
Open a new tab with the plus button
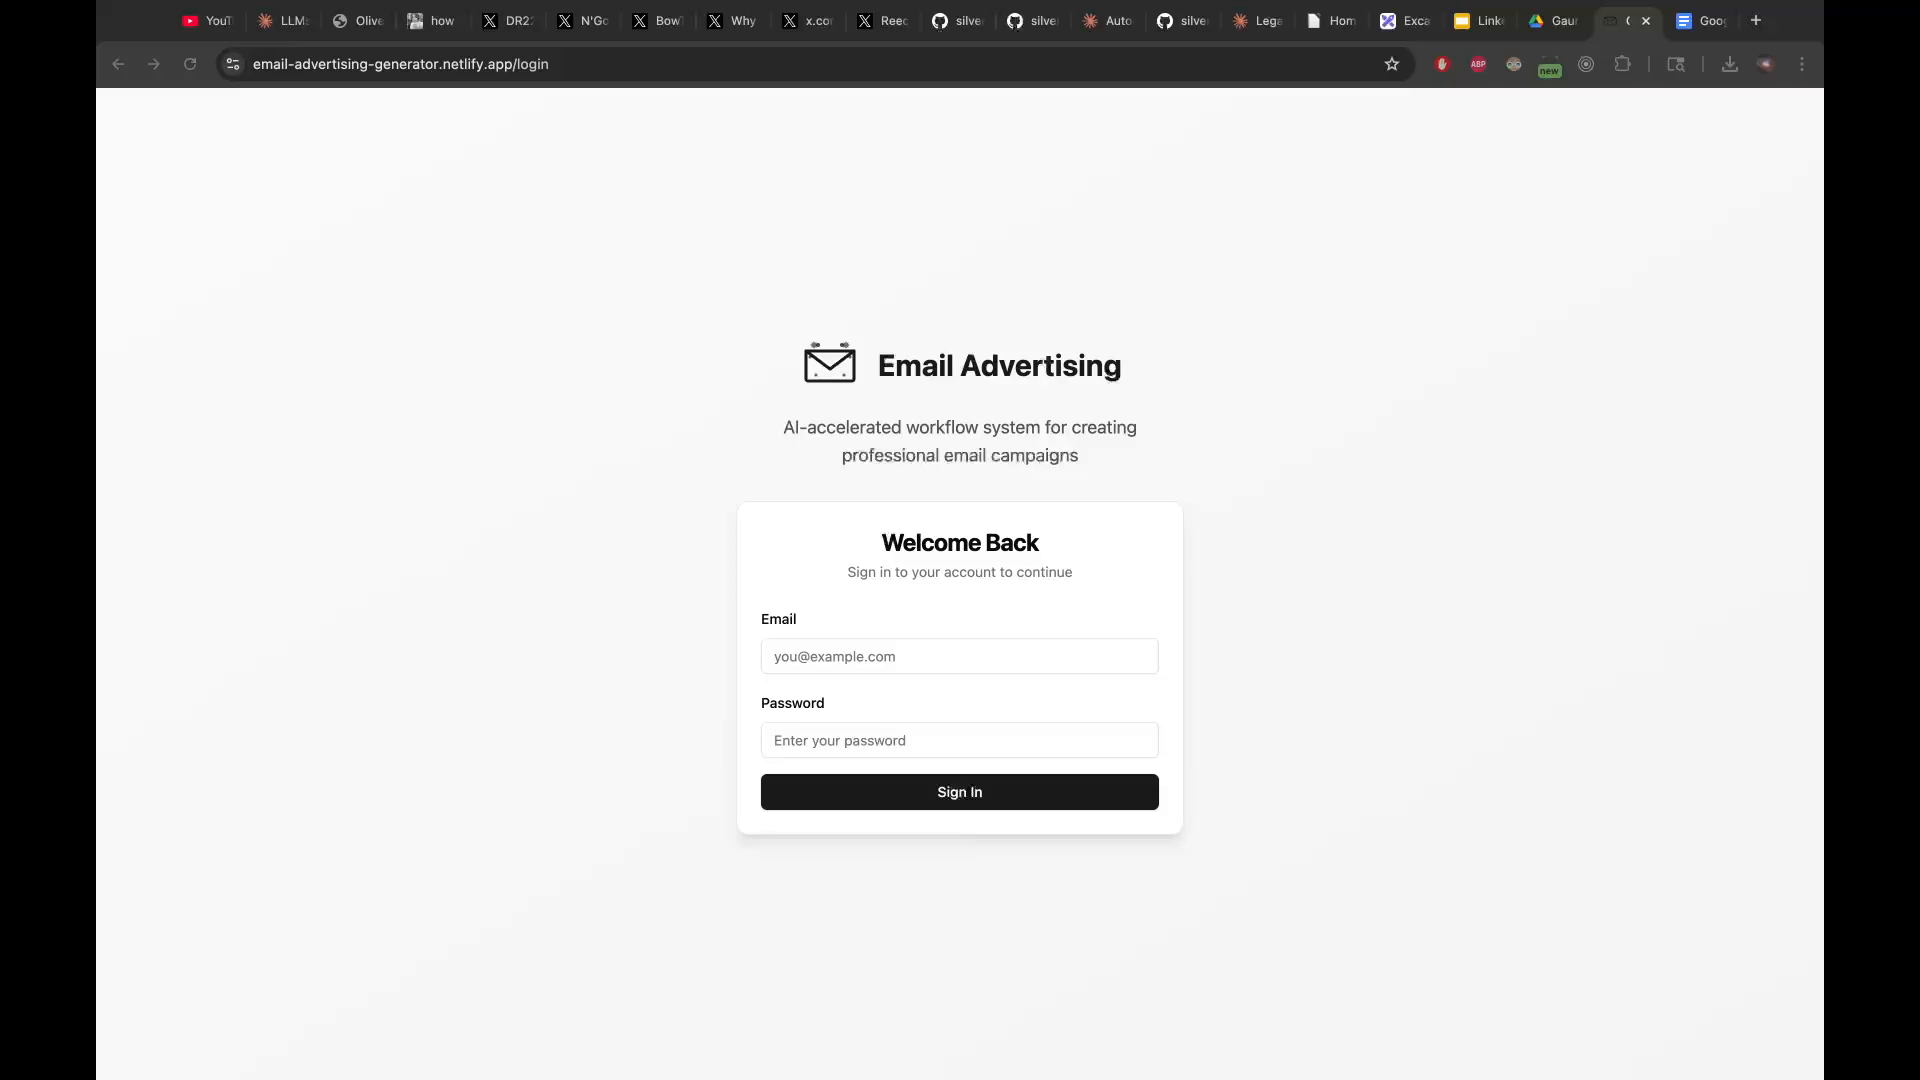1755,20
